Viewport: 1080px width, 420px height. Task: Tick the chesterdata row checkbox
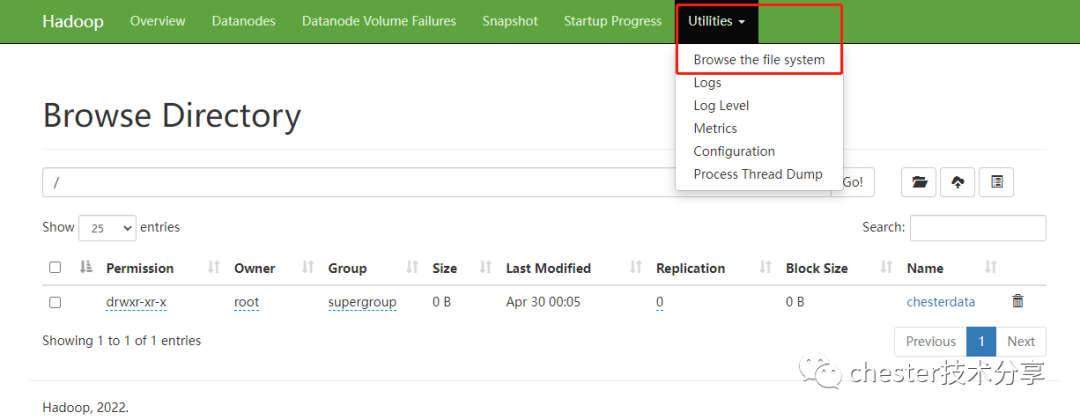(x=55, y=302)
